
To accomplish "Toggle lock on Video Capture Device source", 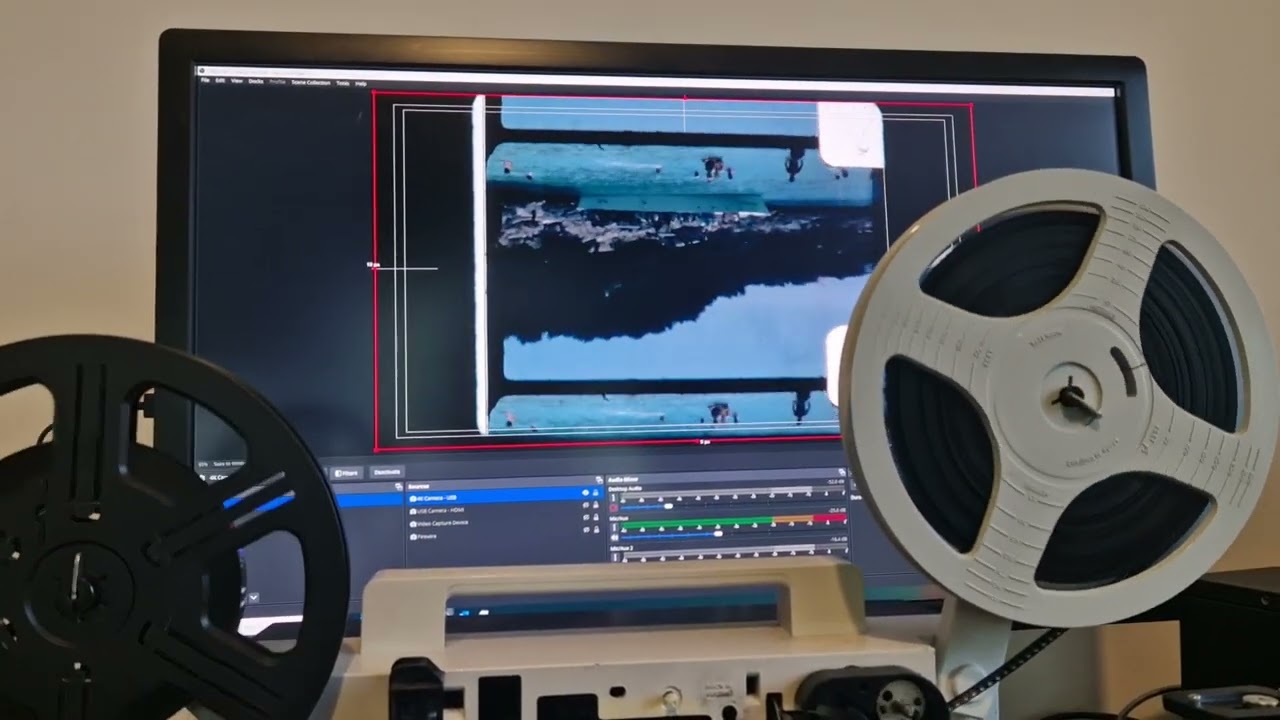I will tap(596, 517).
